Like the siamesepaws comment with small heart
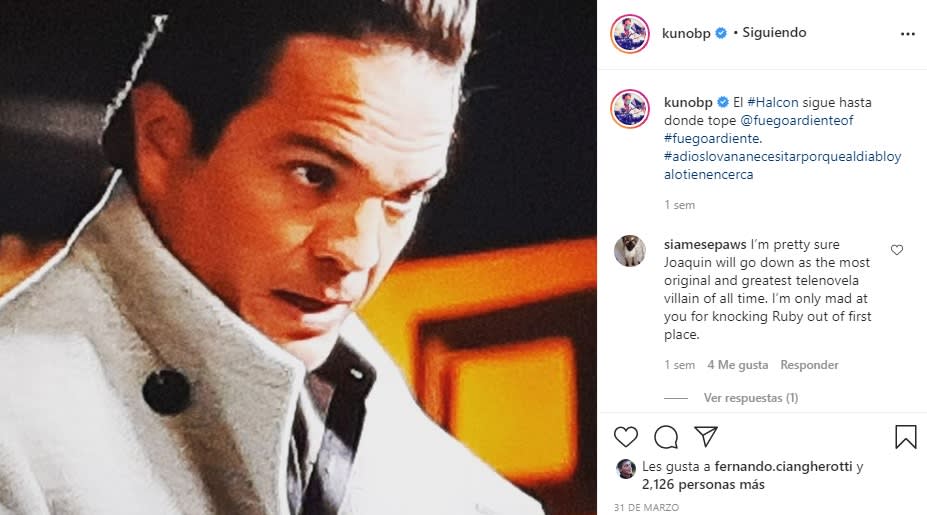Viewport: 927px width, 515px height. coord(896,250)
